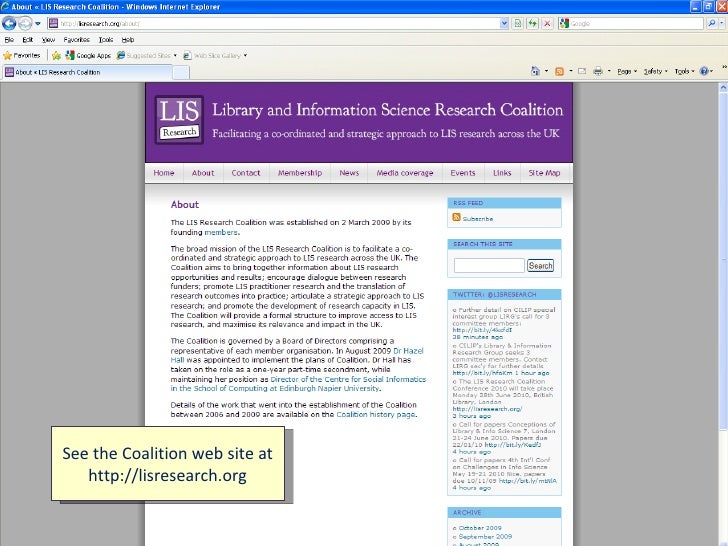Image resolution: width=728 pixels, height=546 pixels.
Task: Click the Compatibility View icon
Action: pos(518,23)
